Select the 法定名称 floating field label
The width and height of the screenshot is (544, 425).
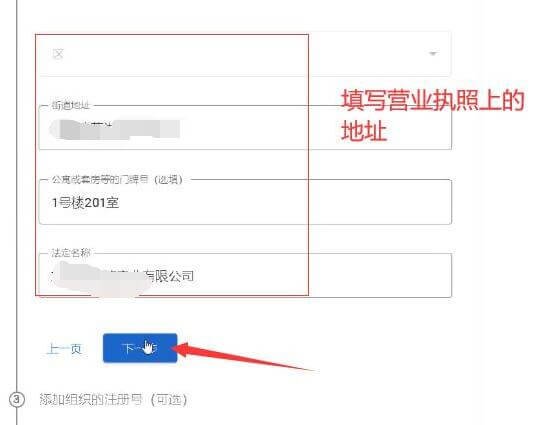71,253
